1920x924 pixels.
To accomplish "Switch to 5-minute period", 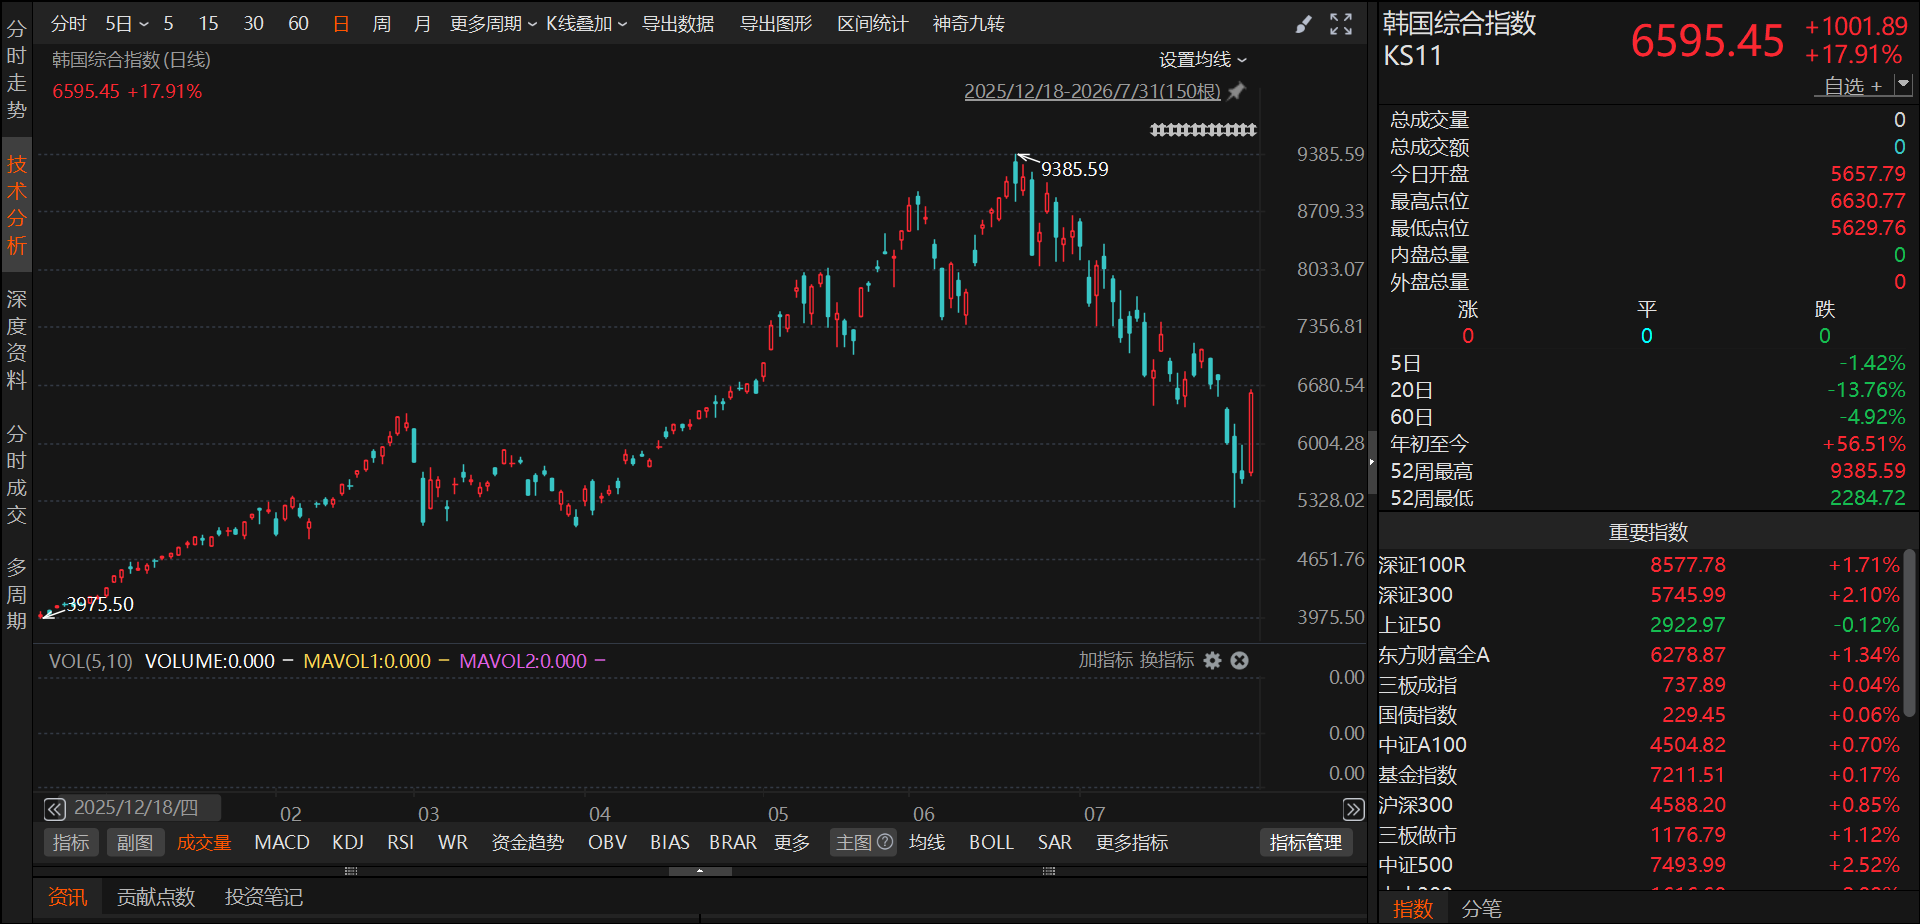I will [168, 23].
